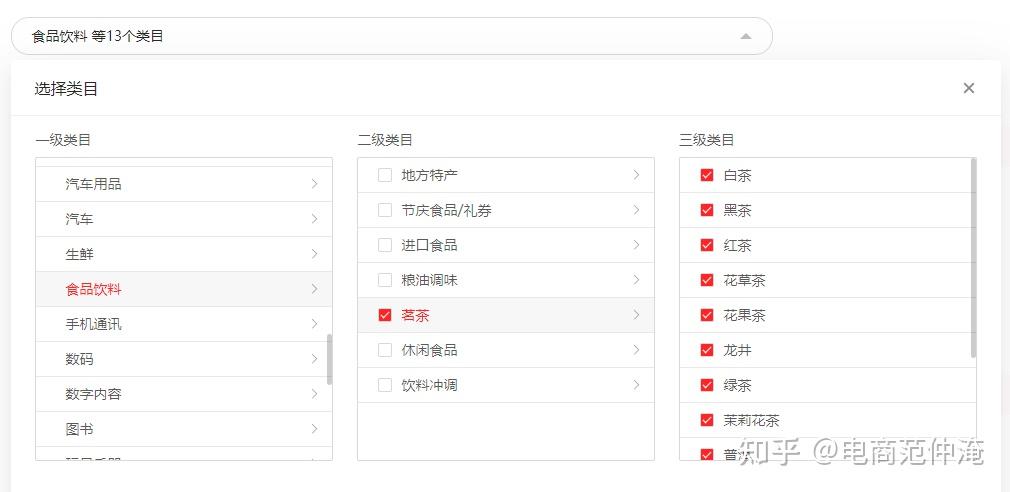Choose 数字内容 from the category list

coord(94,394)
